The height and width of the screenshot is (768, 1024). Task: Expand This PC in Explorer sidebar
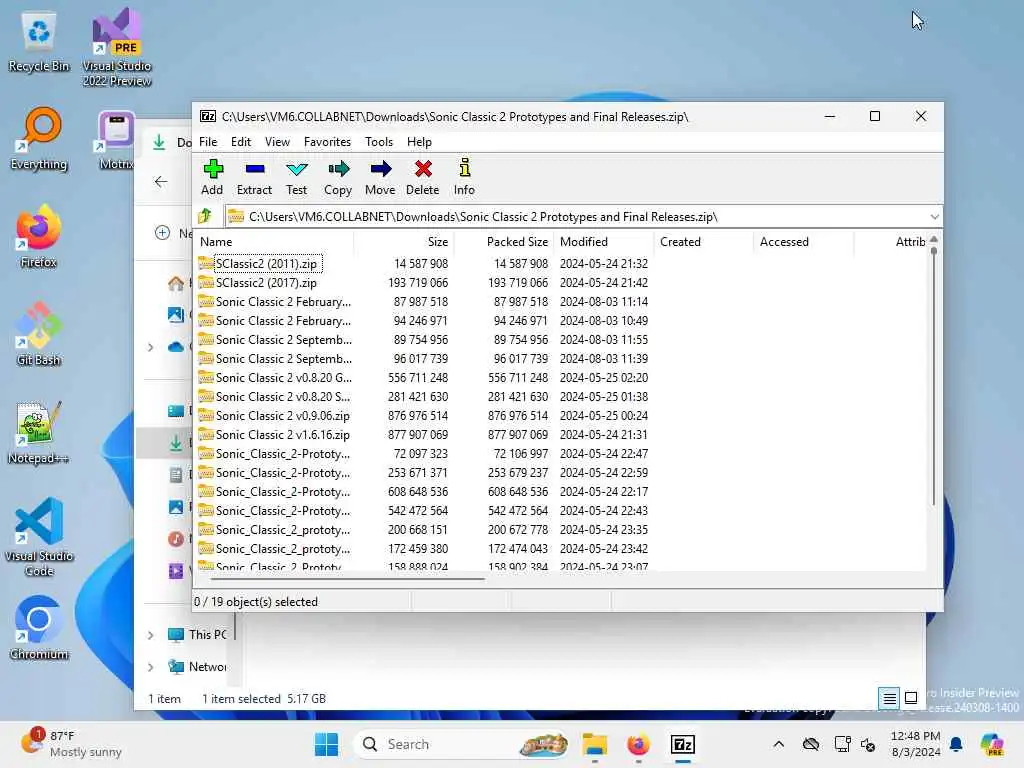click(x=151, y=635)
